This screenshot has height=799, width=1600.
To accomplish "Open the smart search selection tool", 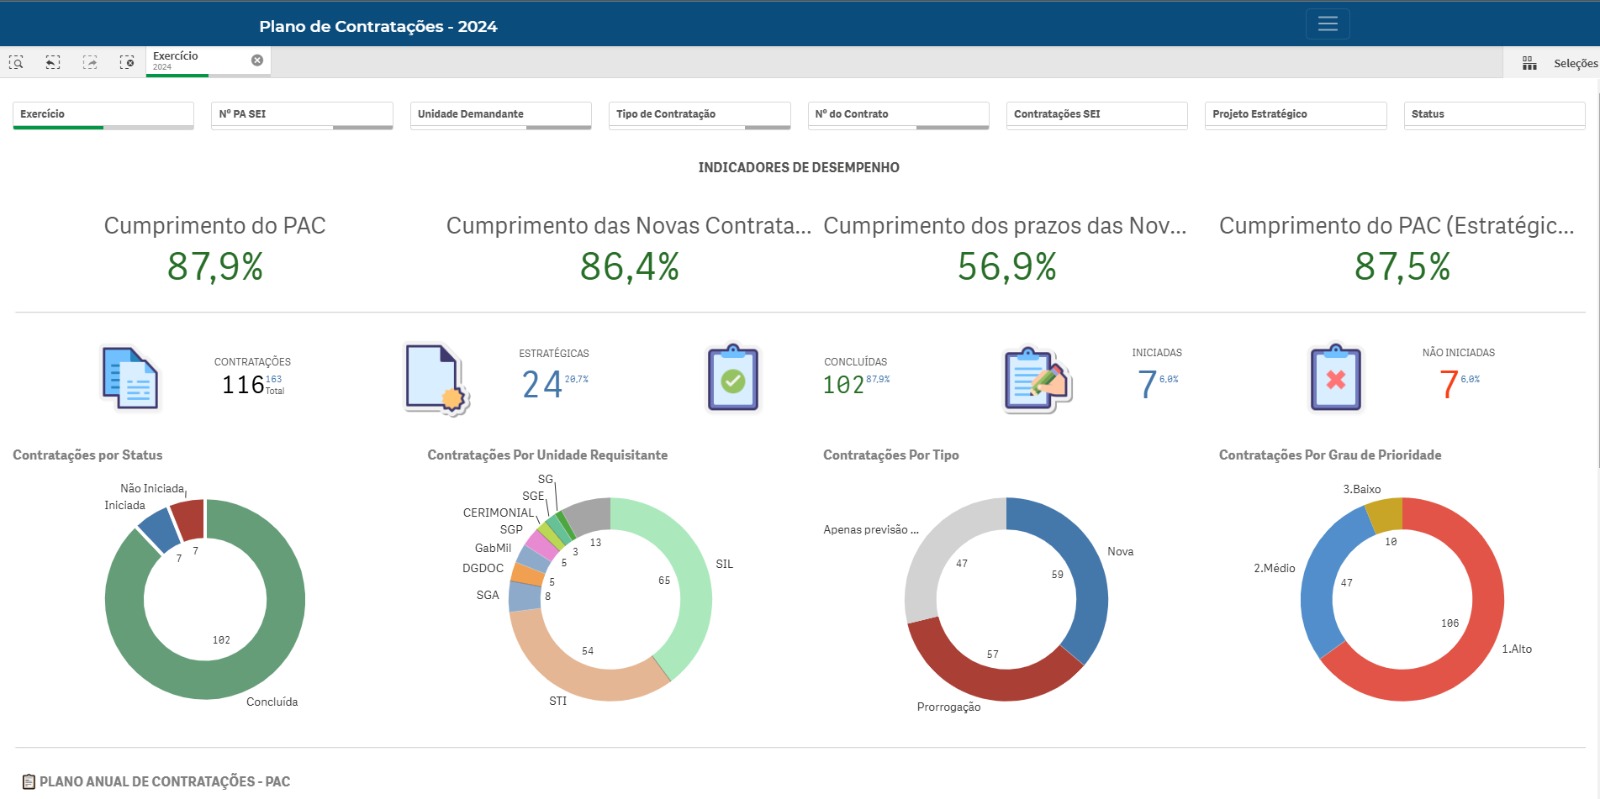I will [x=16, y=62].
